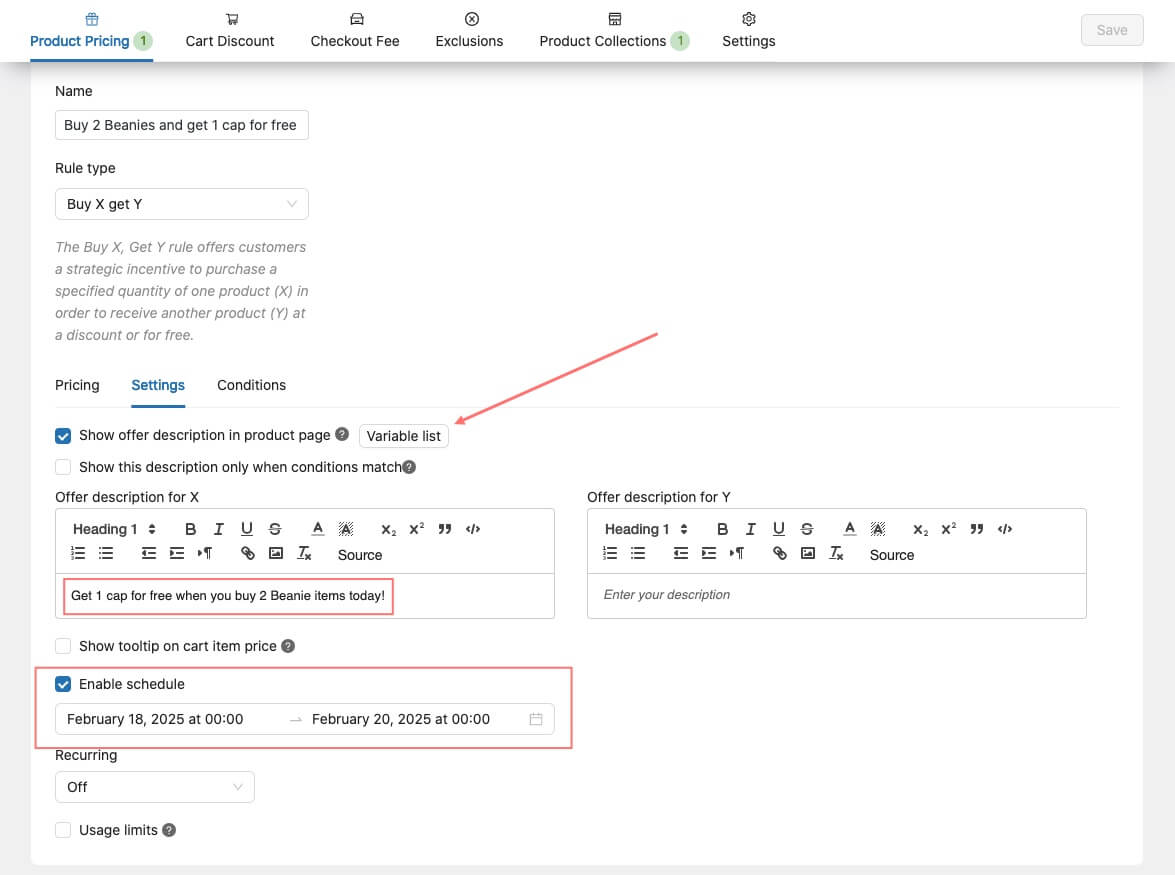Switch to the Conditions tab

[x=251, y=385]
